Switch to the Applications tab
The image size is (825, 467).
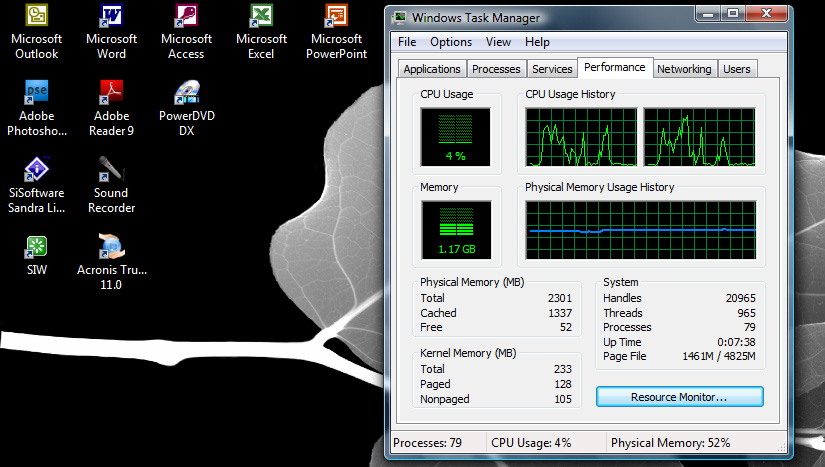(x=432, y=69)
